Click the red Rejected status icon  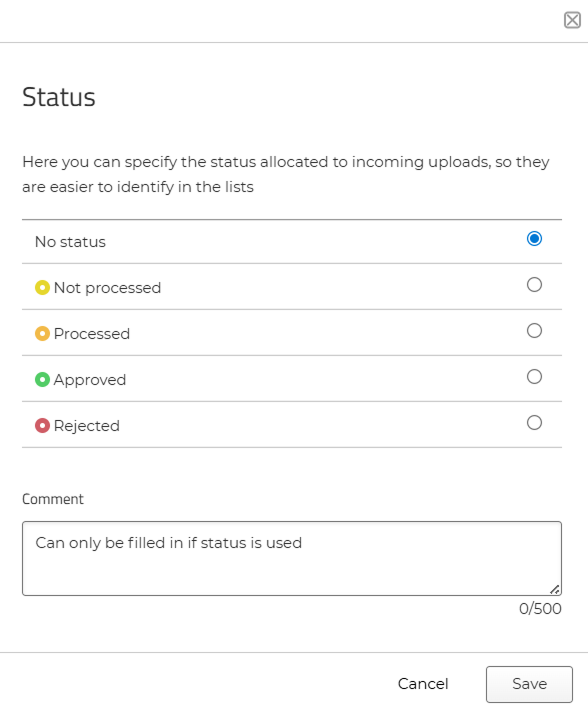[42, 426]
